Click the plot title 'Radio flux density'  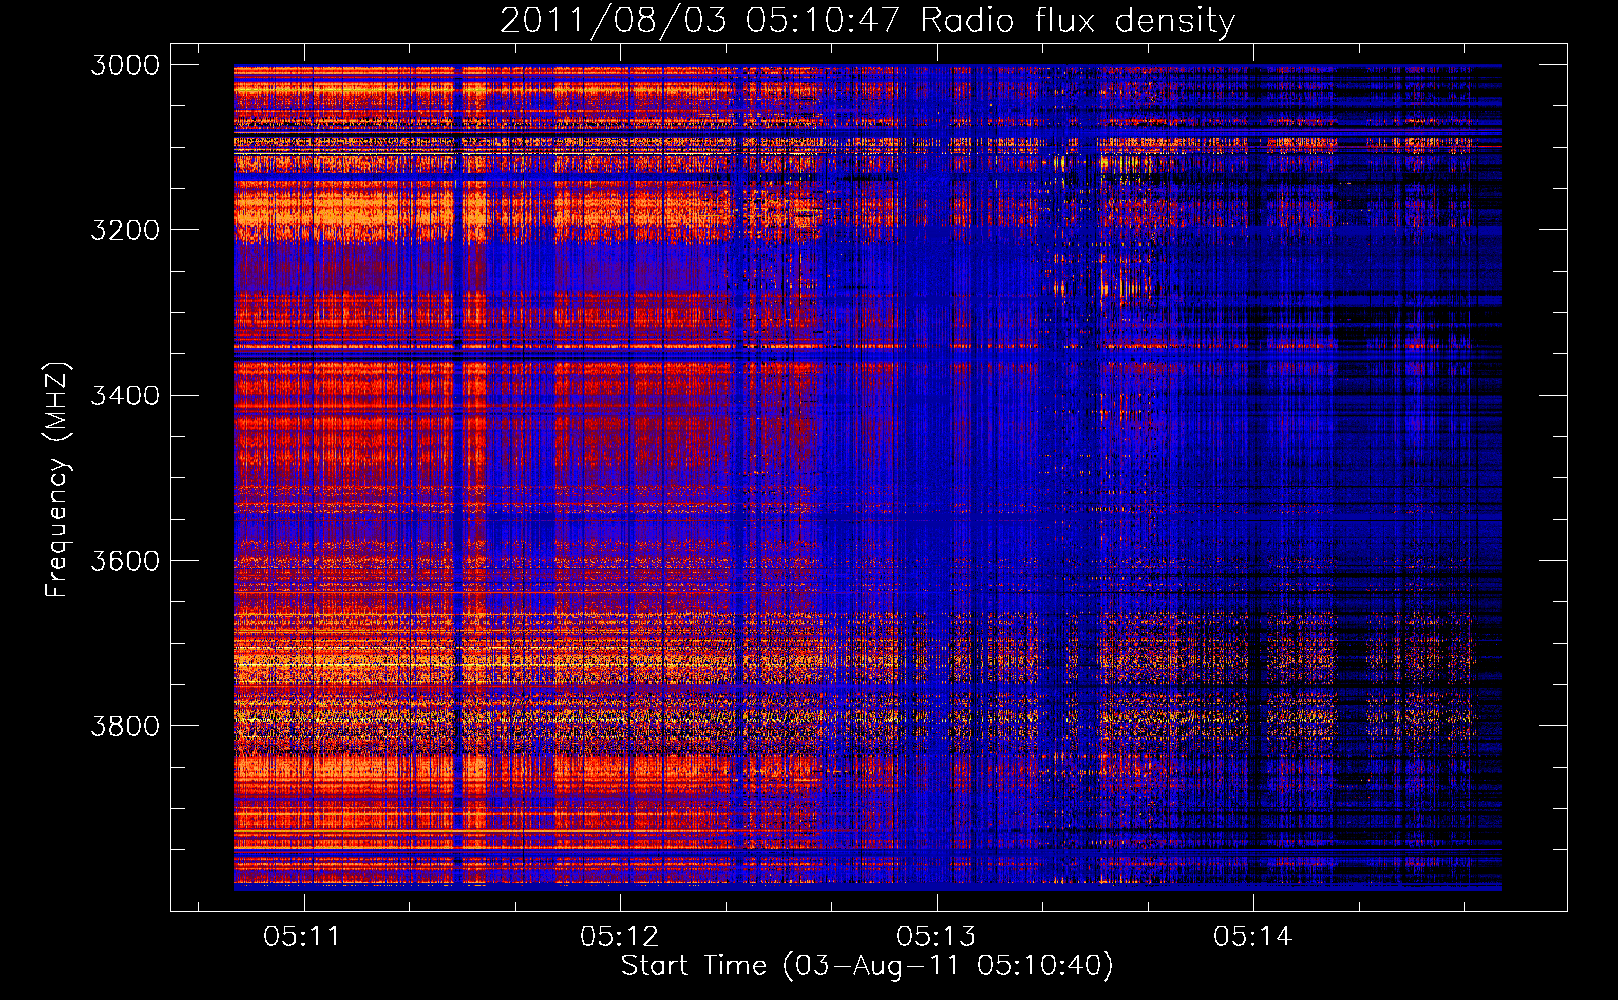tap(1078, 21)
